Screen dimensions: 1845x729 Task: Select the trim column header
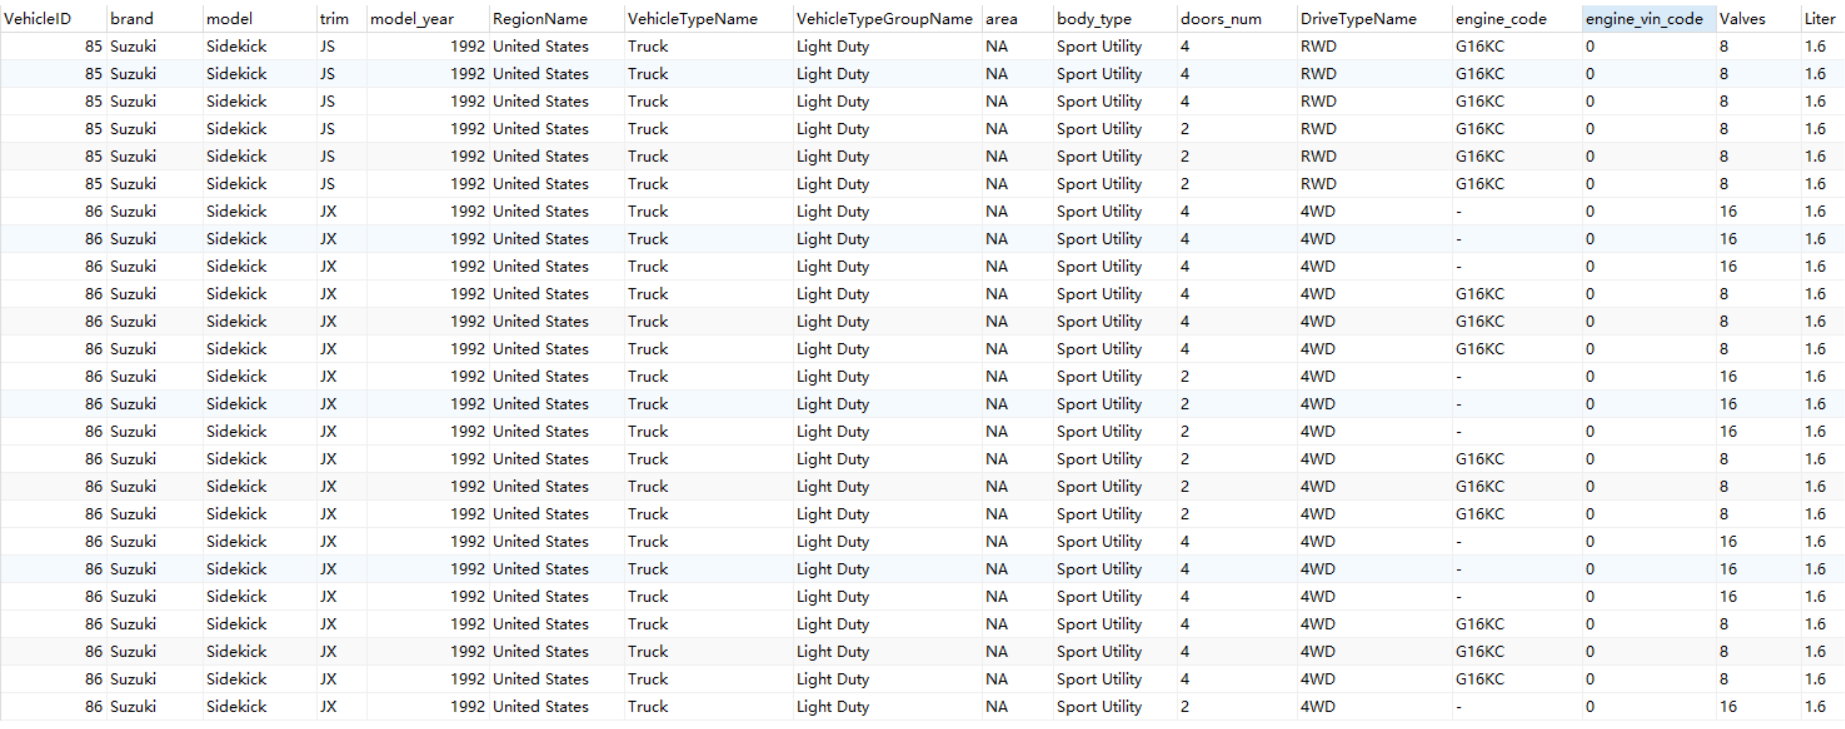(x=334, y=19)
